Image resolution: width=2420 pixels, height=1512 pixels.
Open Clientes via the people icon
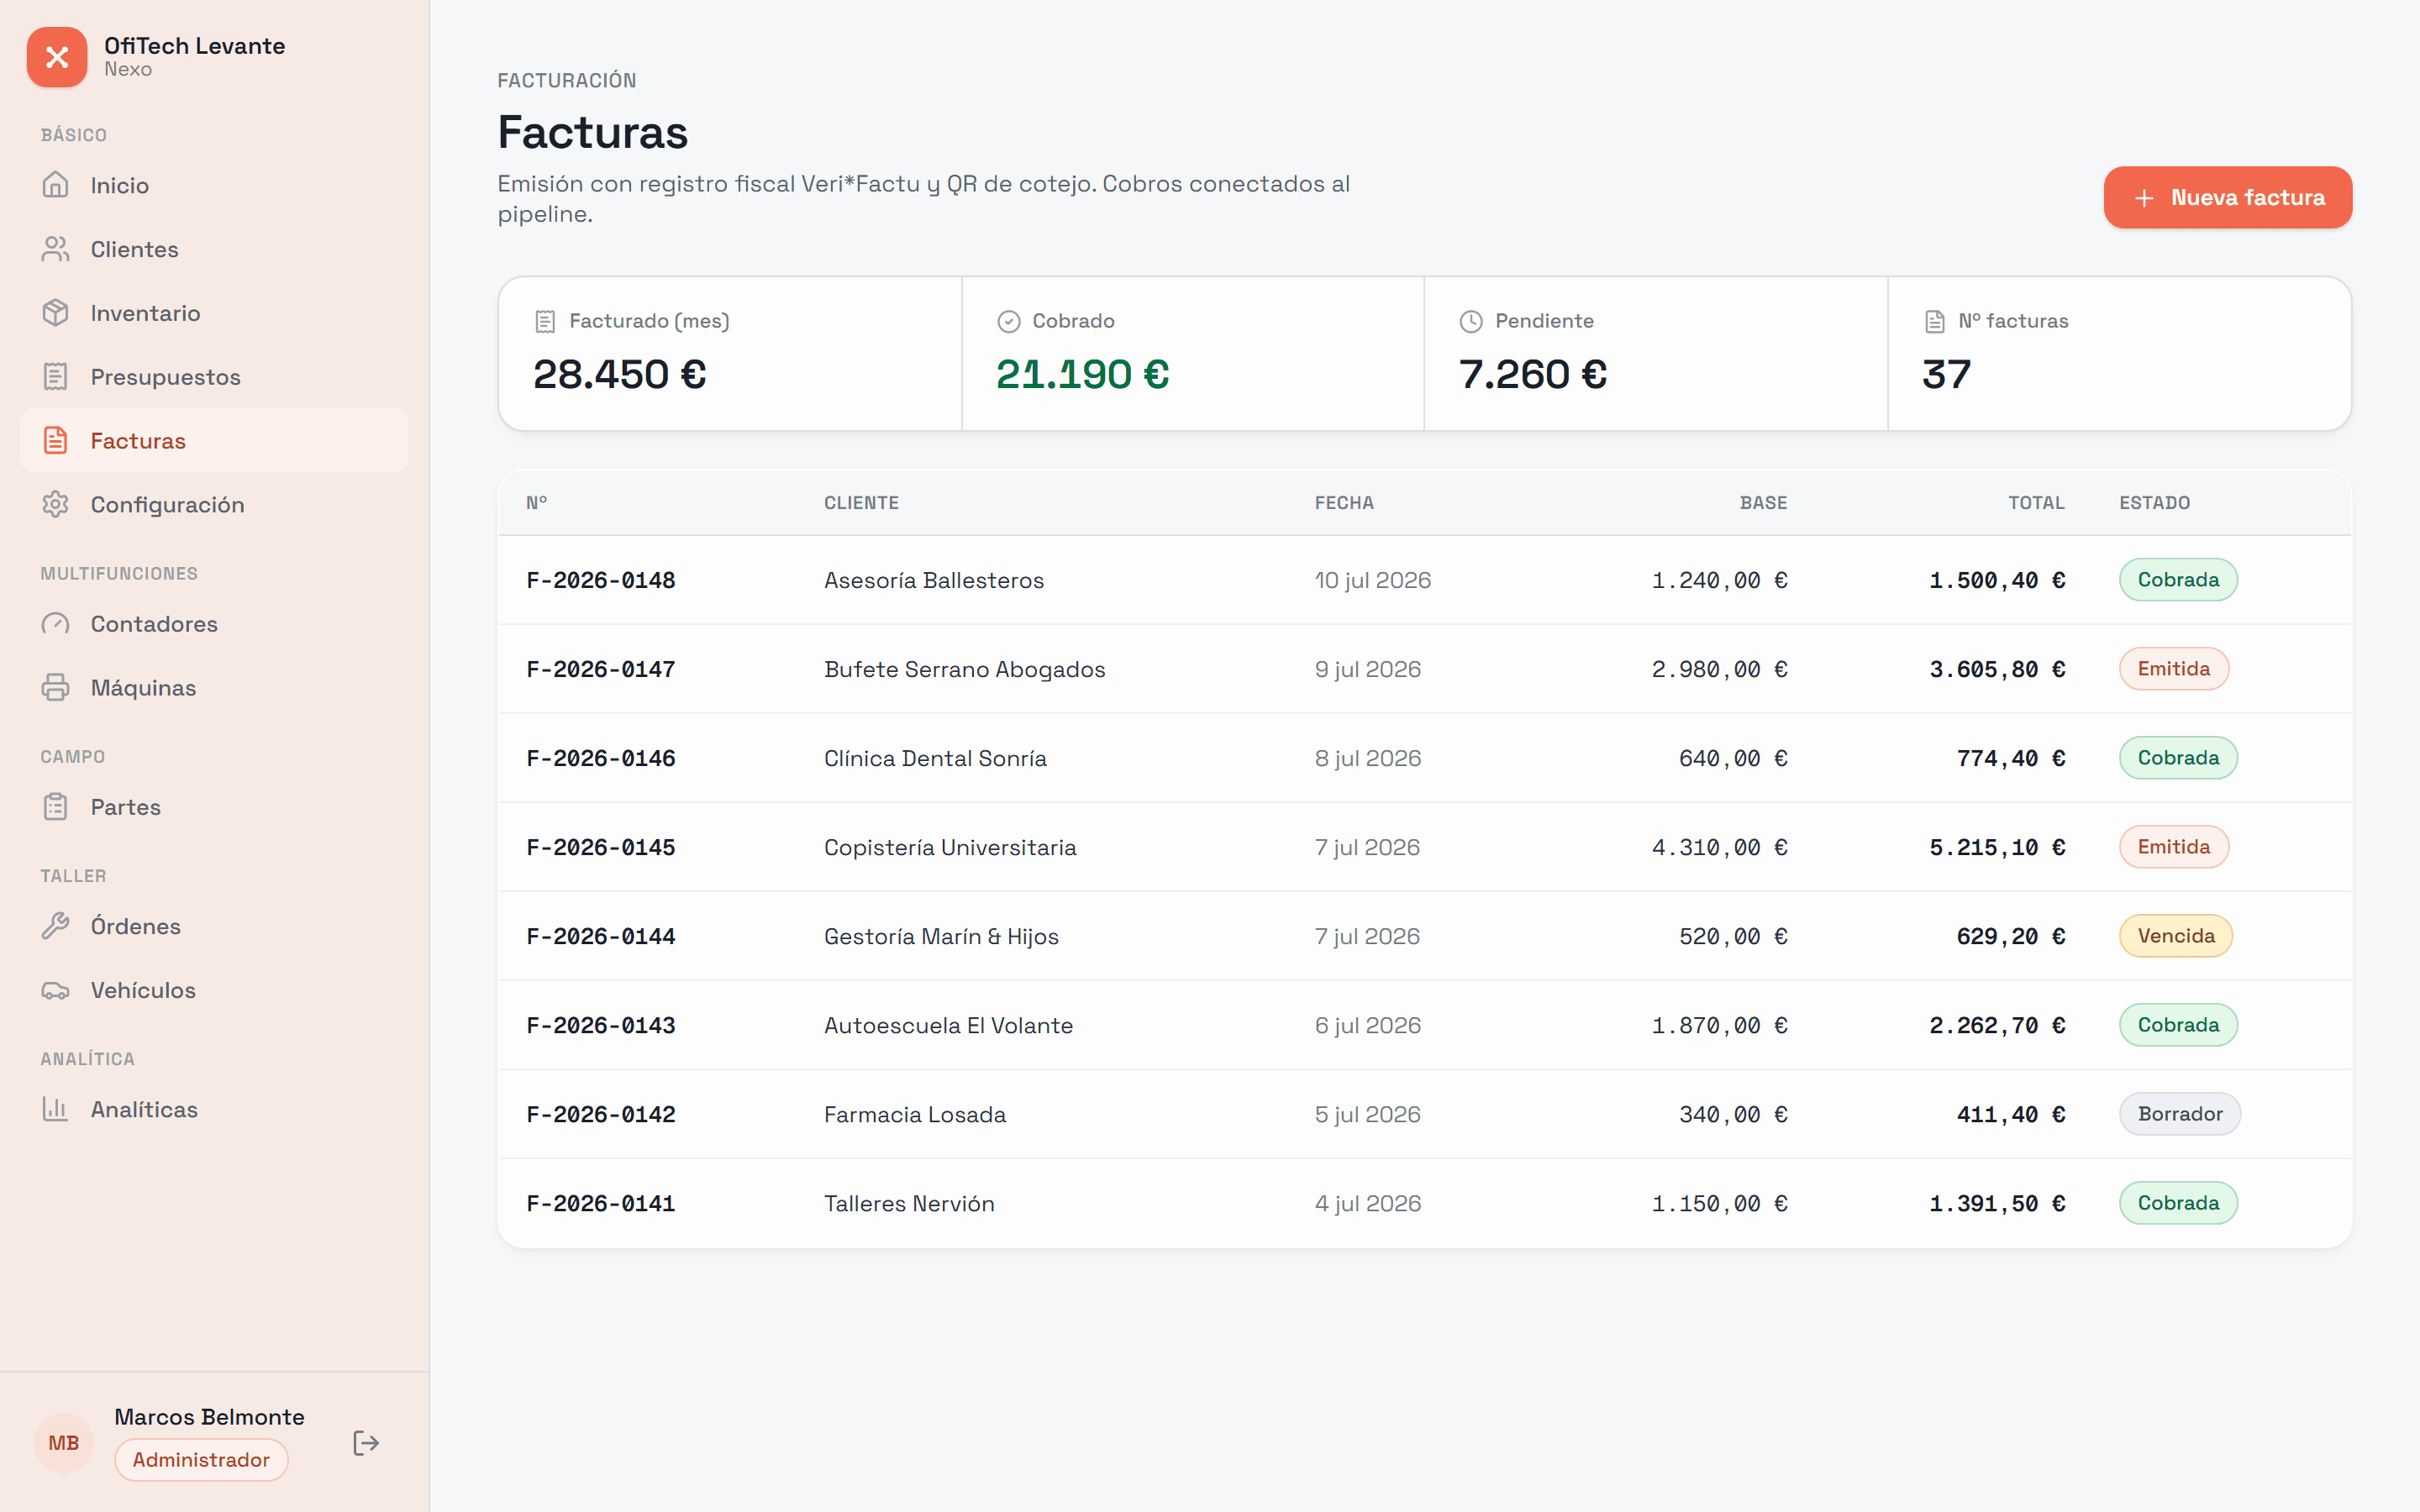click(56, 249)
